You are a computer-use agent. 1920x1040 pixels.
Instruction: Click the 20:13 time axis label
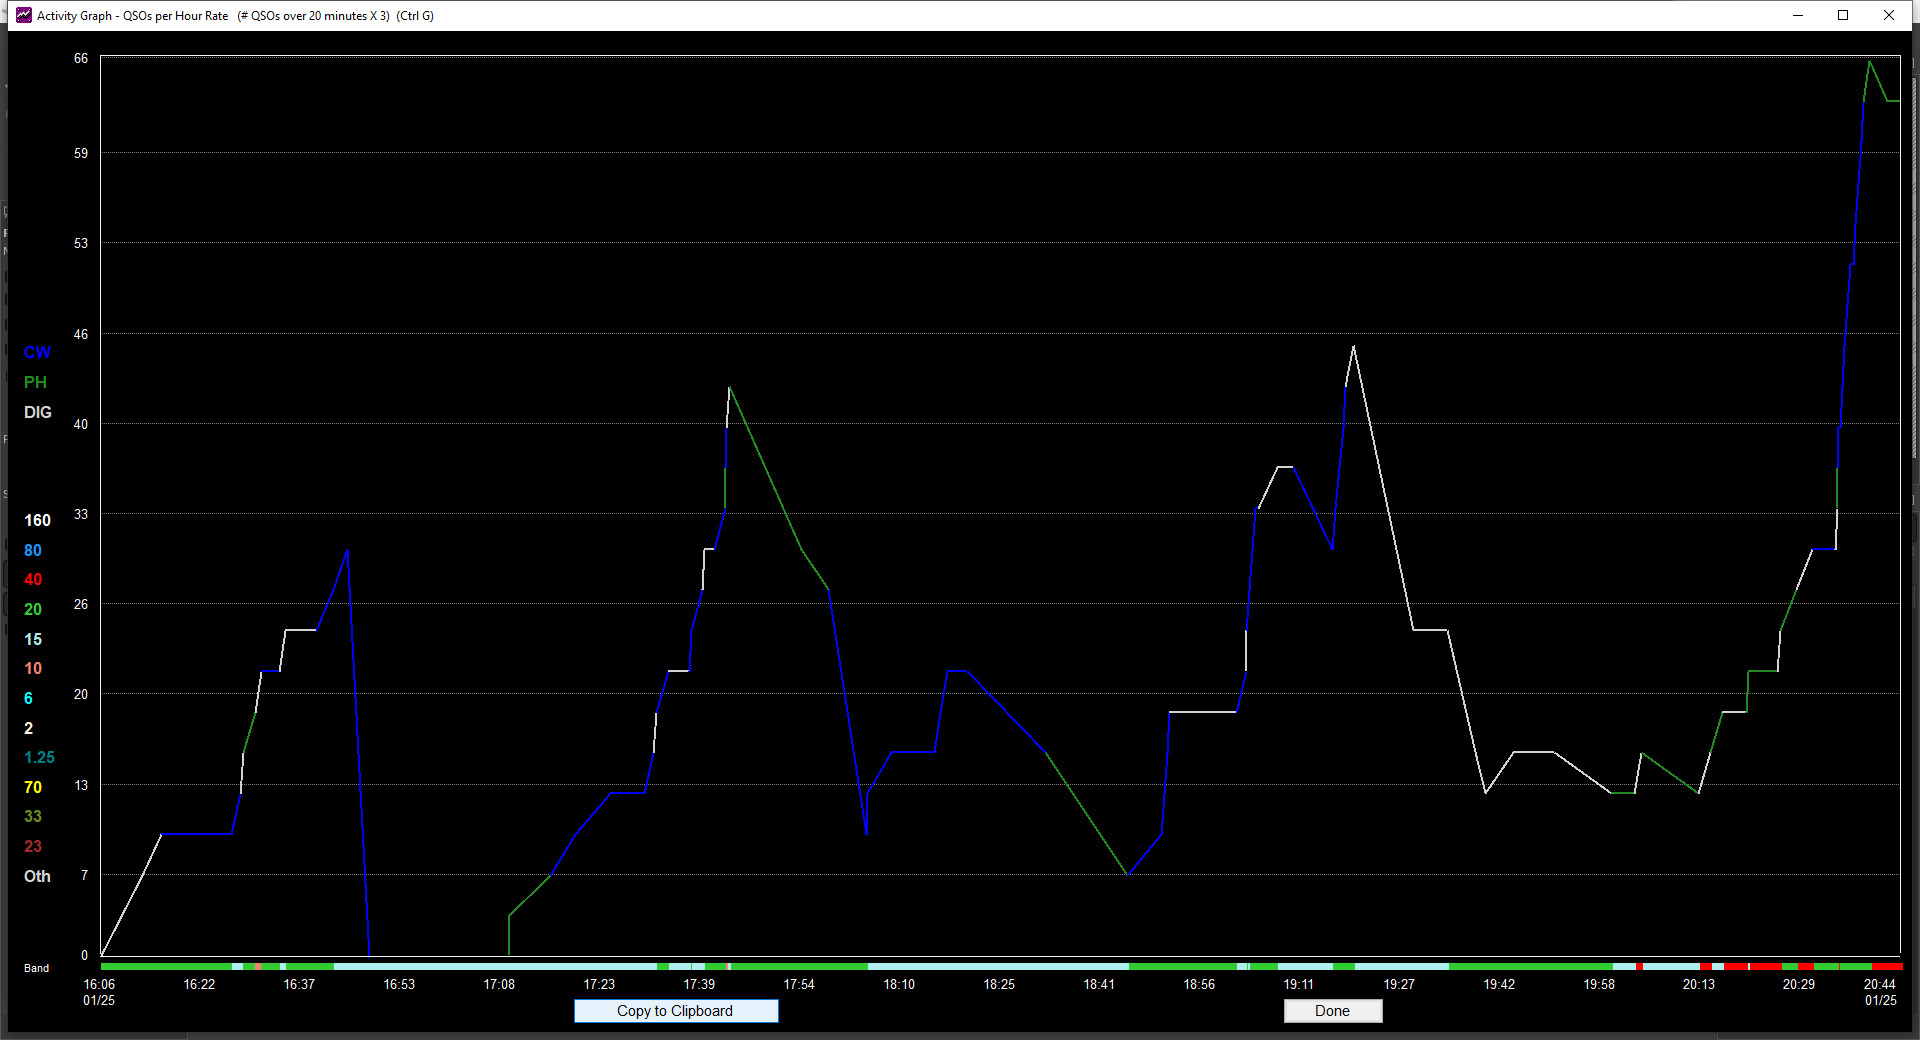pos(1699,984)
